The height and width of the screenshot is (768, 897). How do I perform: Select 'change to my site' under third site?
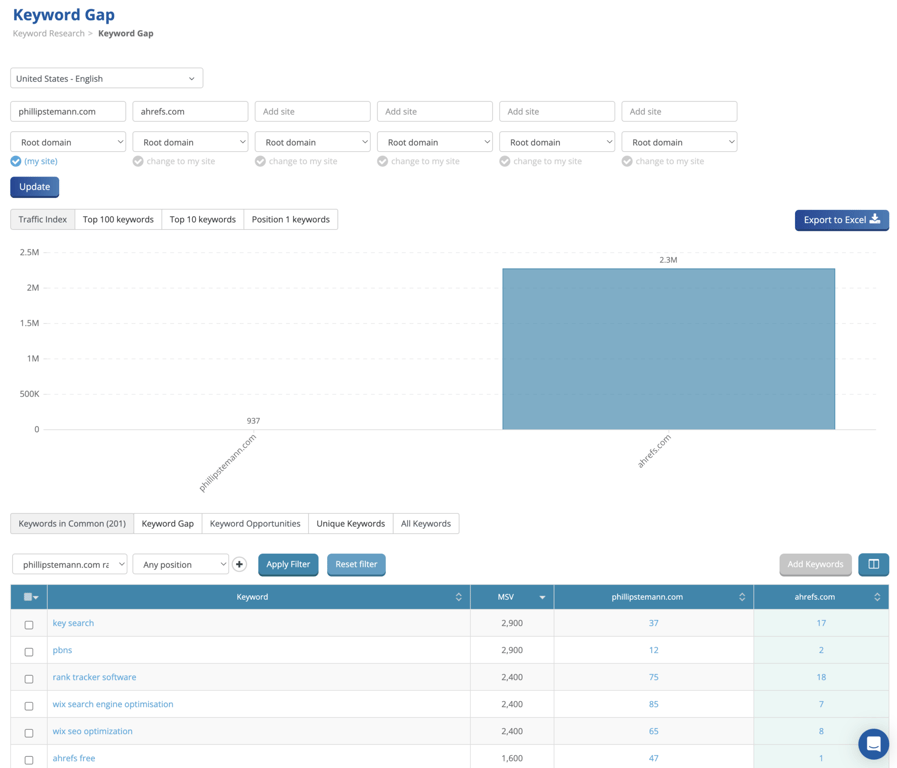(x=296, y=161)
